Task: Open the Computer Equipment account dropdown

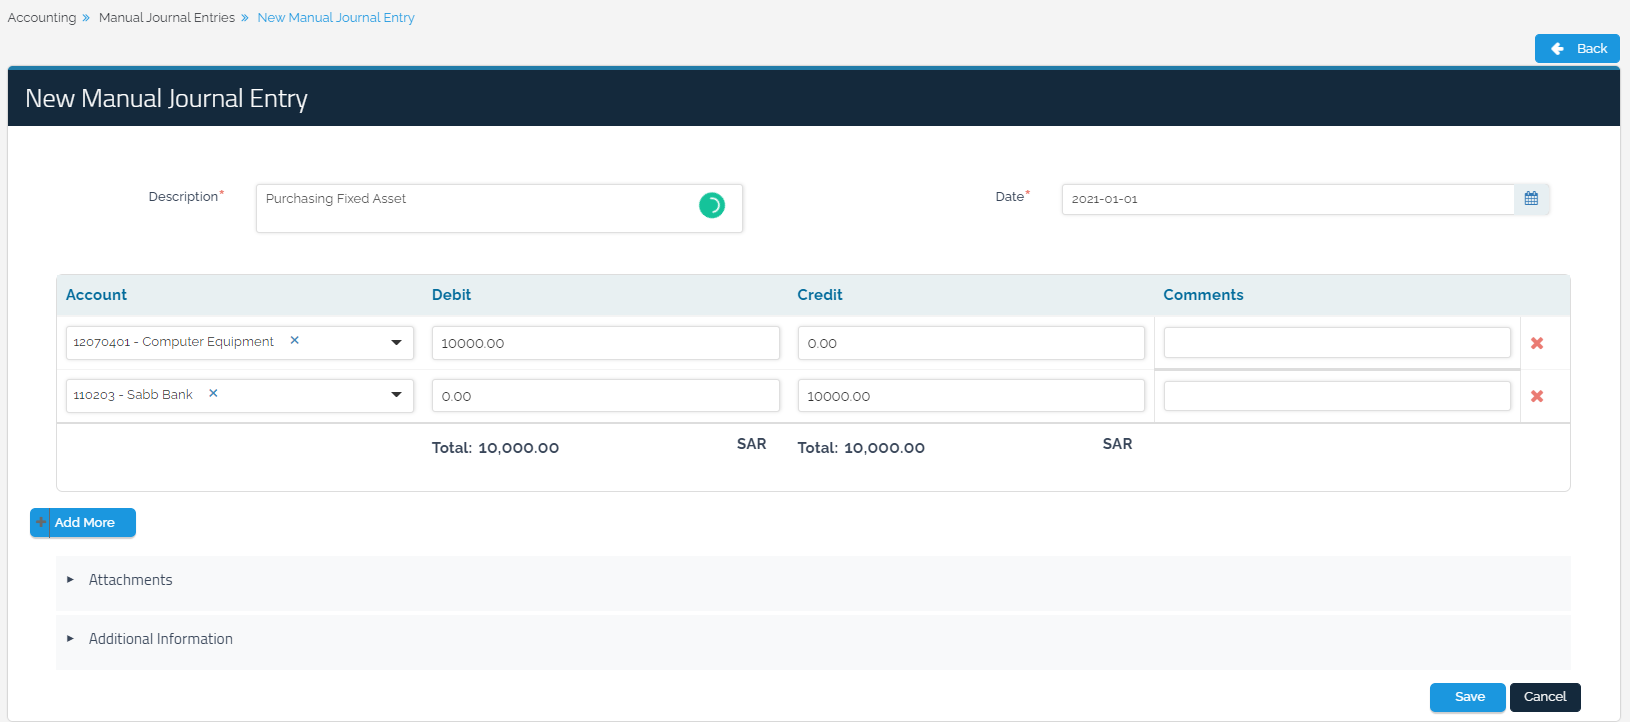Action: (x=396, y=342)
